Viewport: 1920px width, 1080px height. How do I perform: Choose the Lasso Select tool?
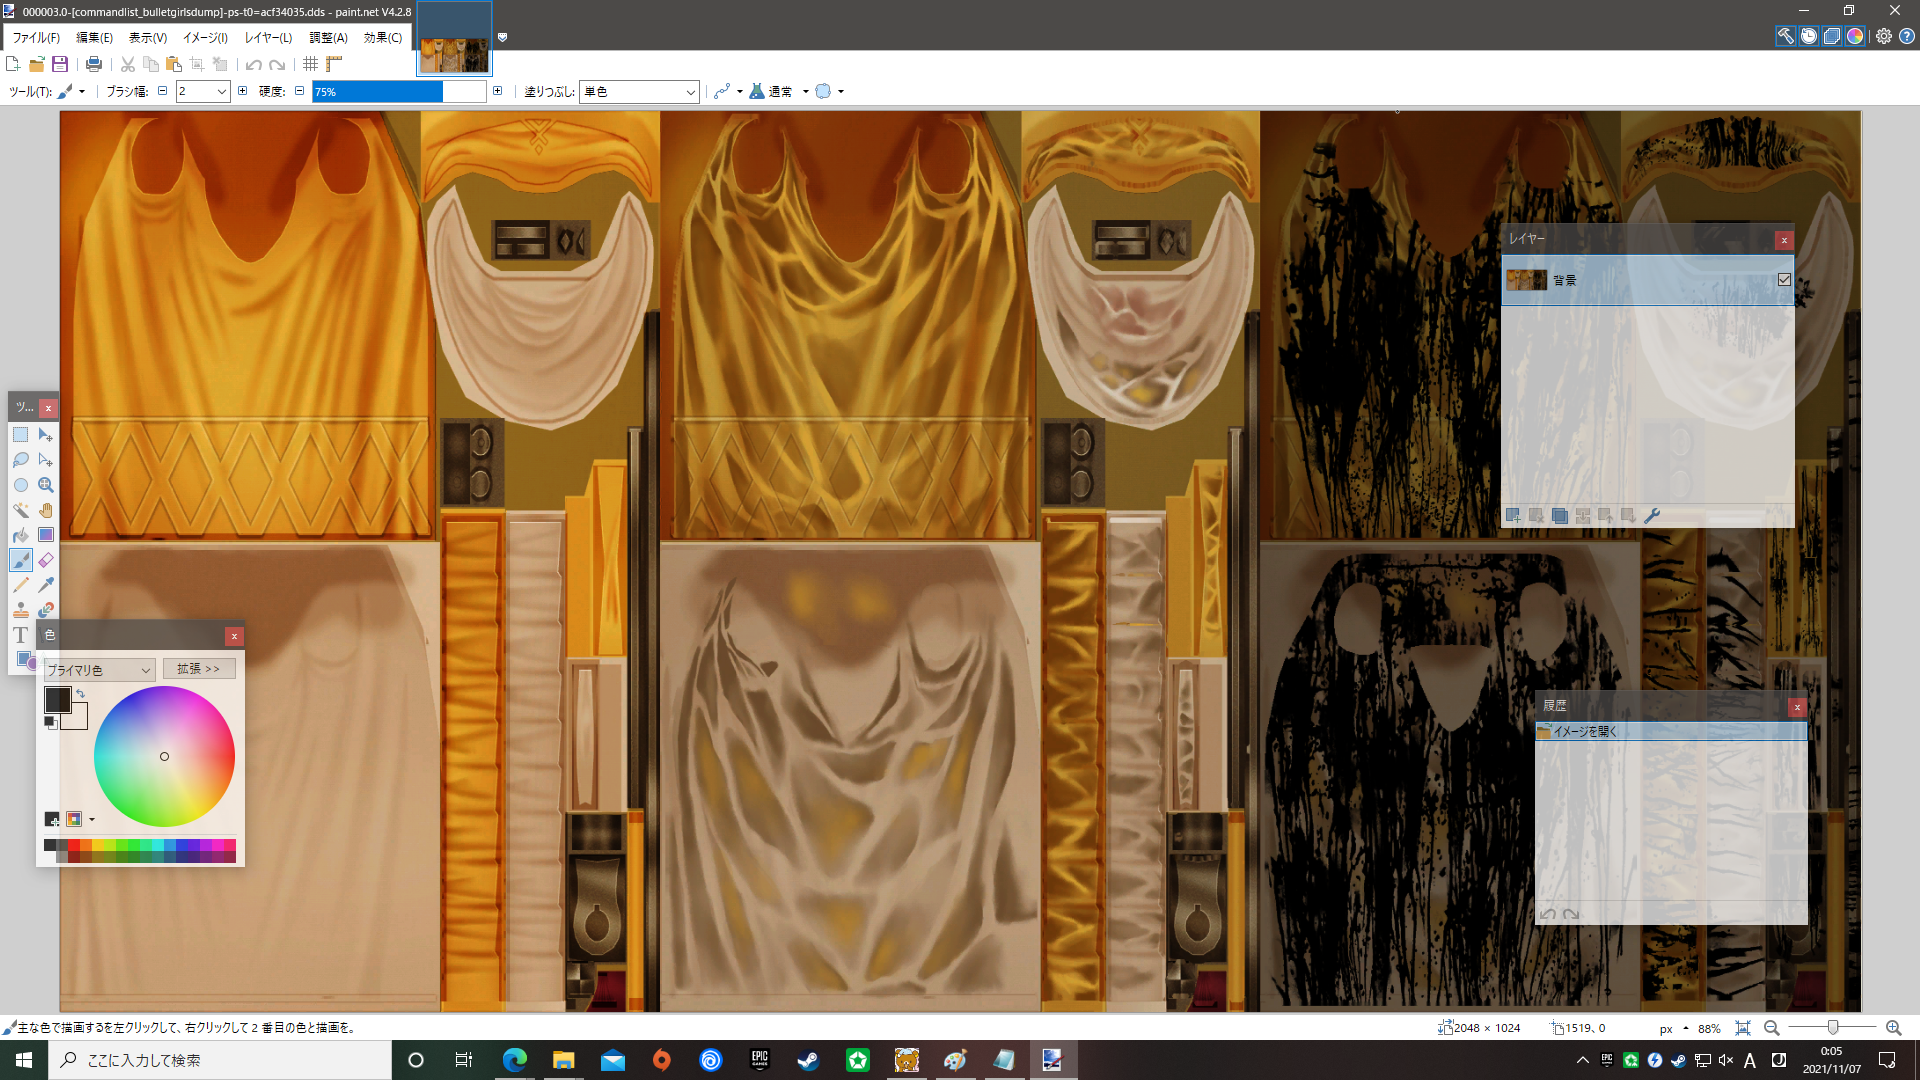click(20, 460)
